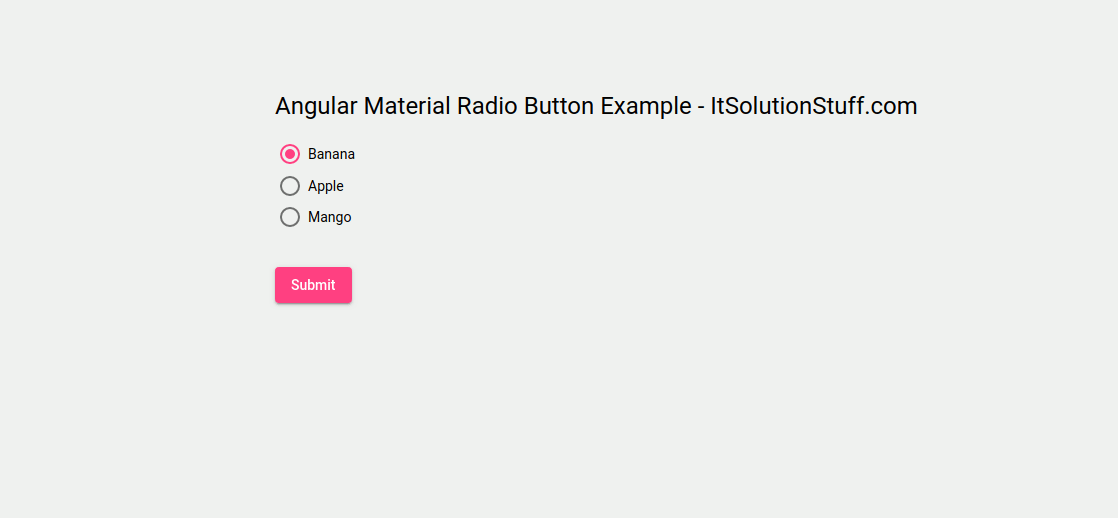
Task: Choose the Apple radio option circle
Action: point(290,186)
